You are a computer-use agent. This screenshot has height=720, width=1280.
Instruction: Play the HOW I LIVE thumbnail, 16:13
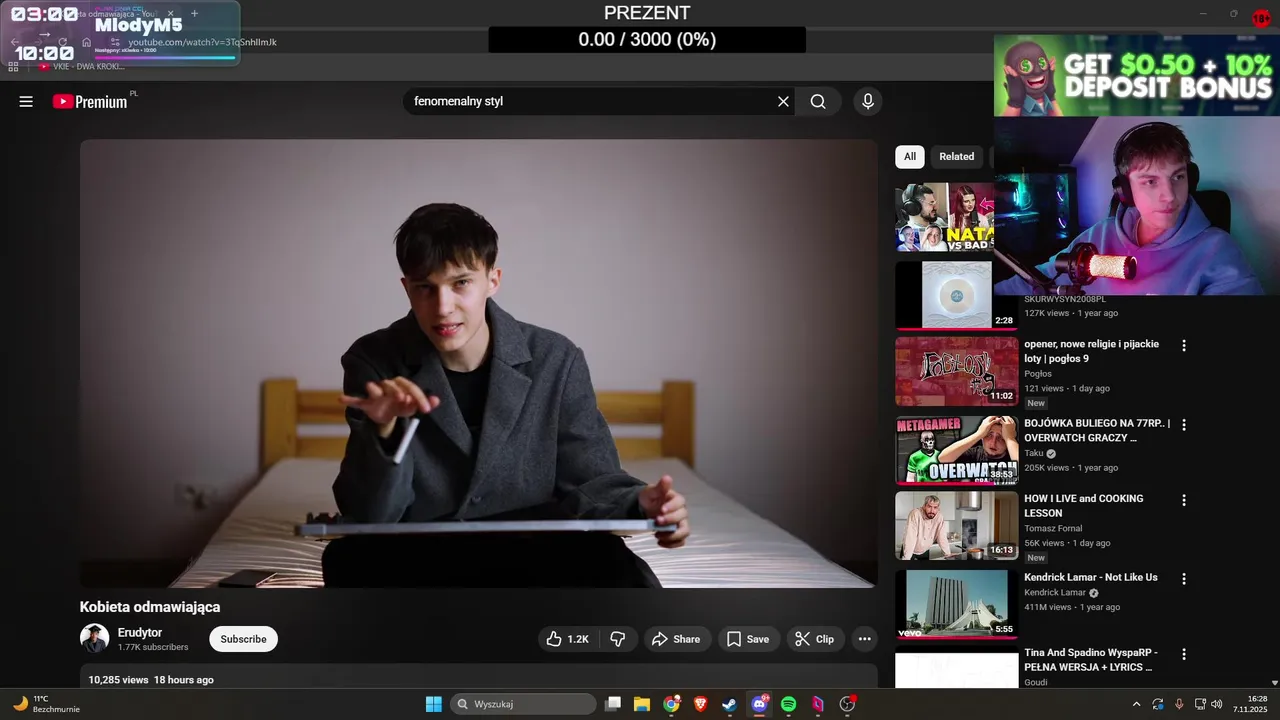point(956,526)
